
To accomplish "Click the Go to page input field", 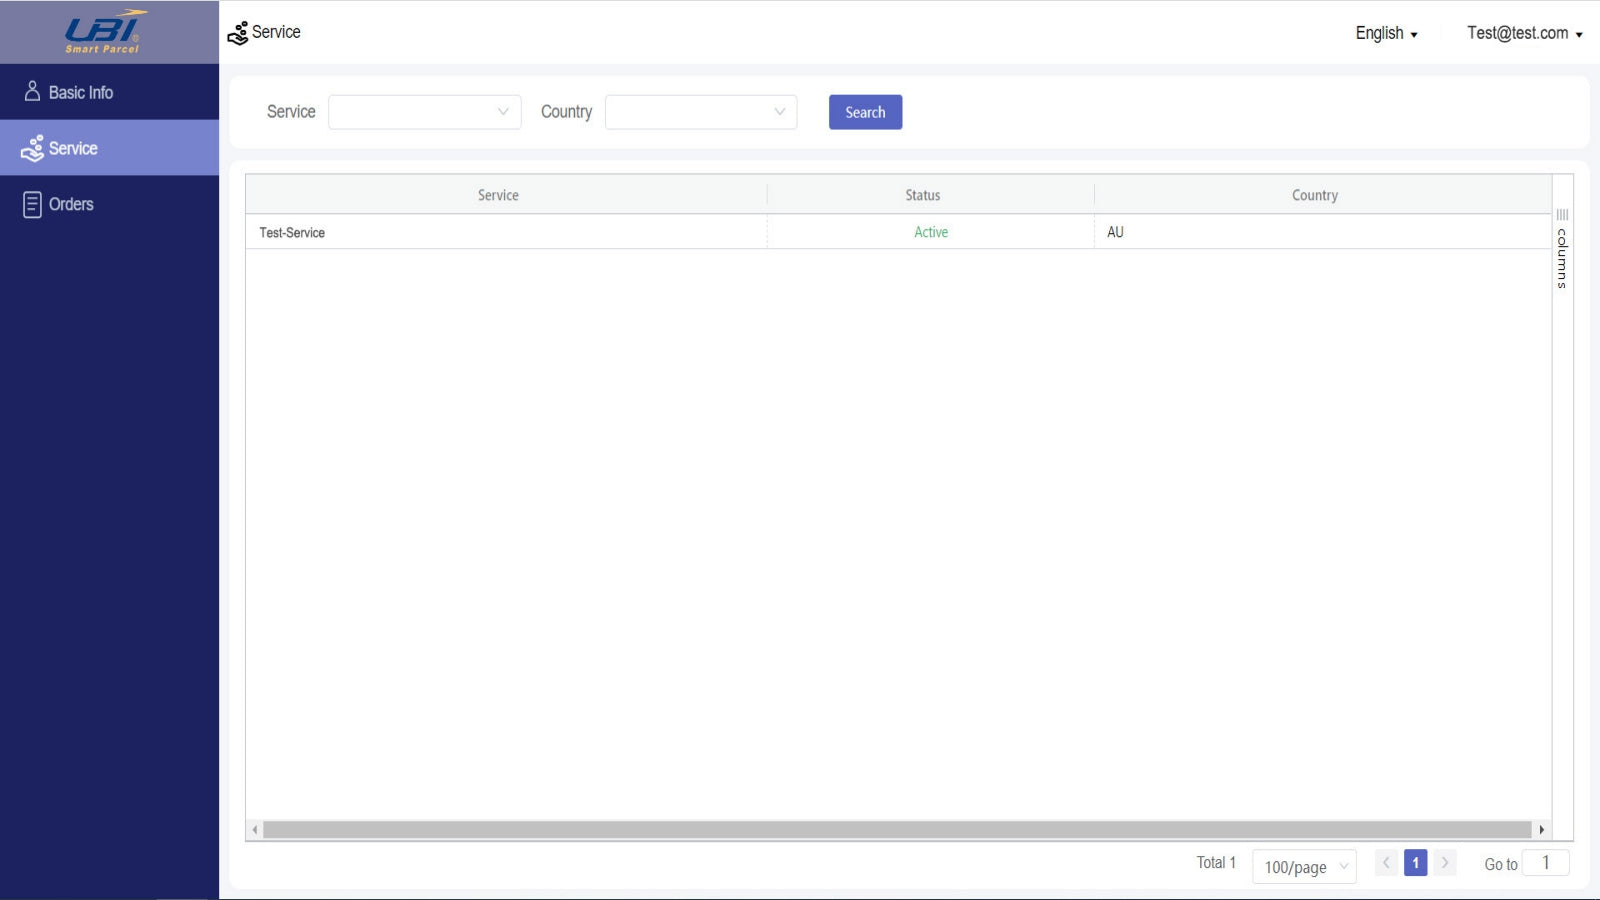I will click(1545, 862).
